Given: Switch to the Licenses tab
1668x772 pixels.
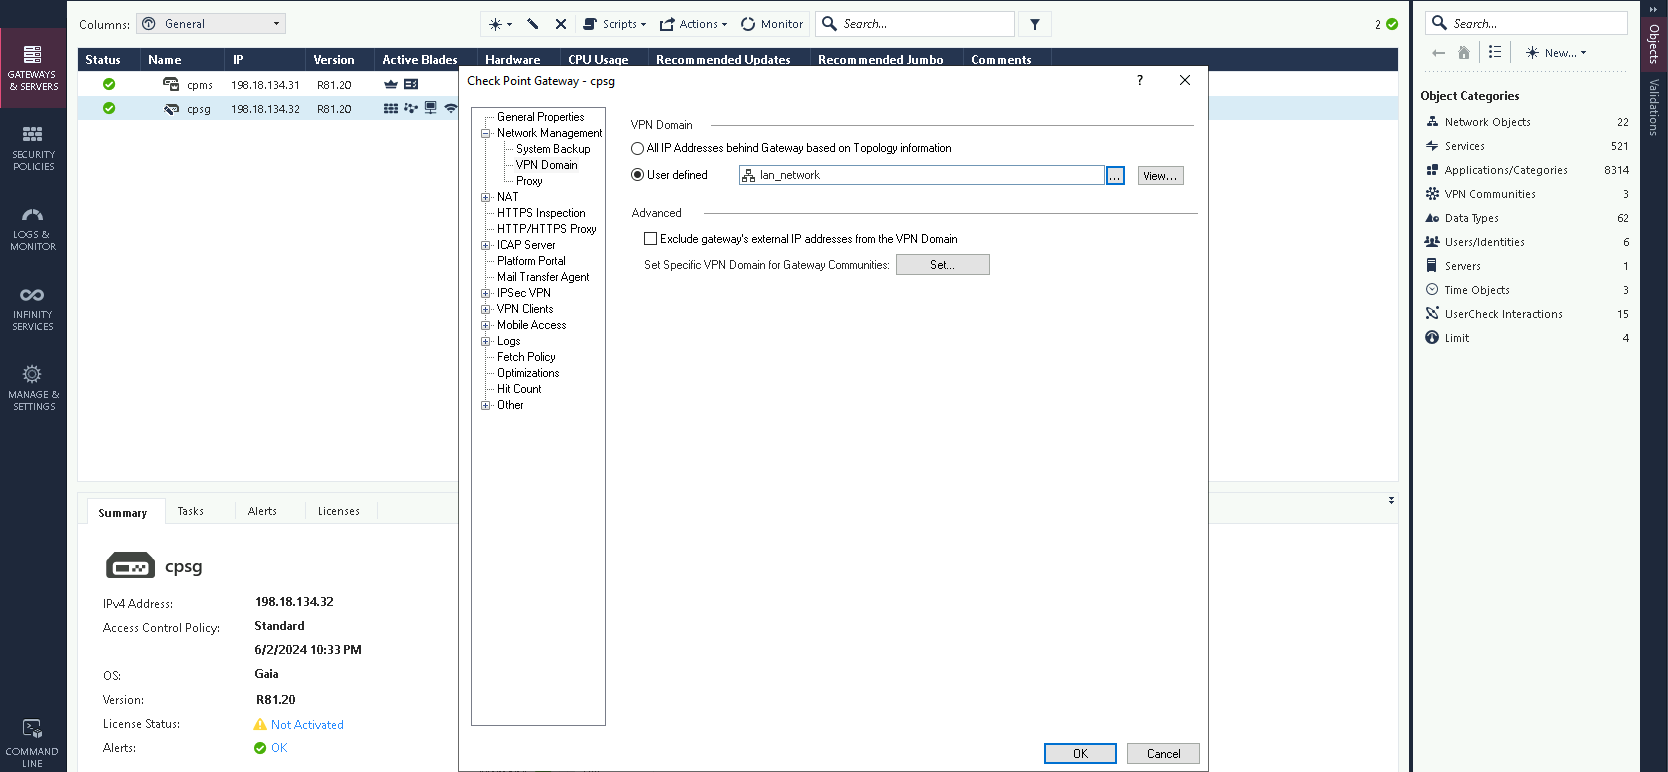Looking at the screenshot, I should (x=338, y=511).
